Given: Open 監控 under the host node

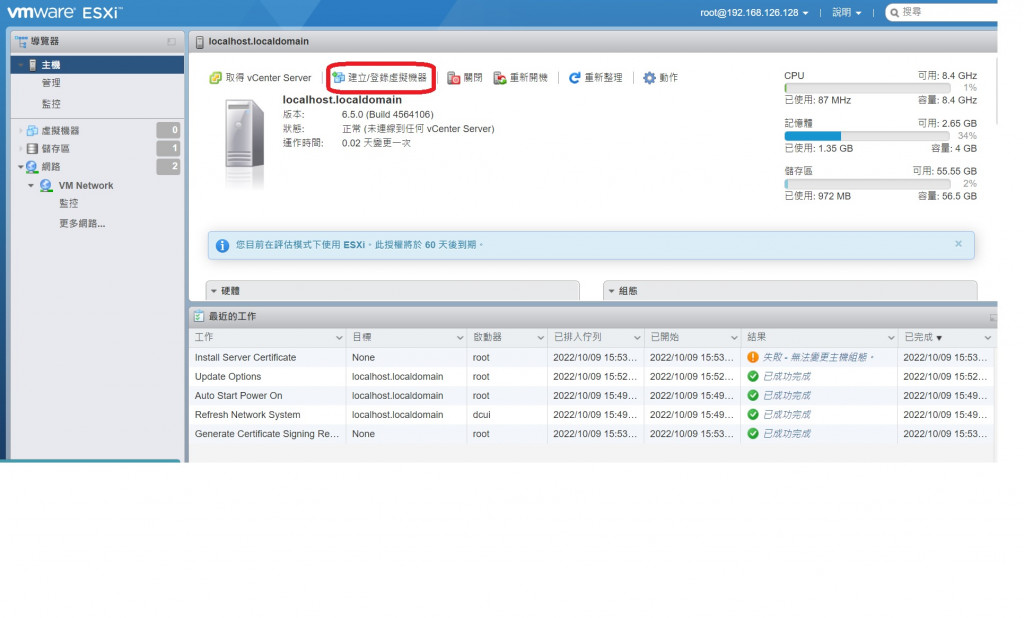Looking at the screenshot, I should (x=51, y=104).
